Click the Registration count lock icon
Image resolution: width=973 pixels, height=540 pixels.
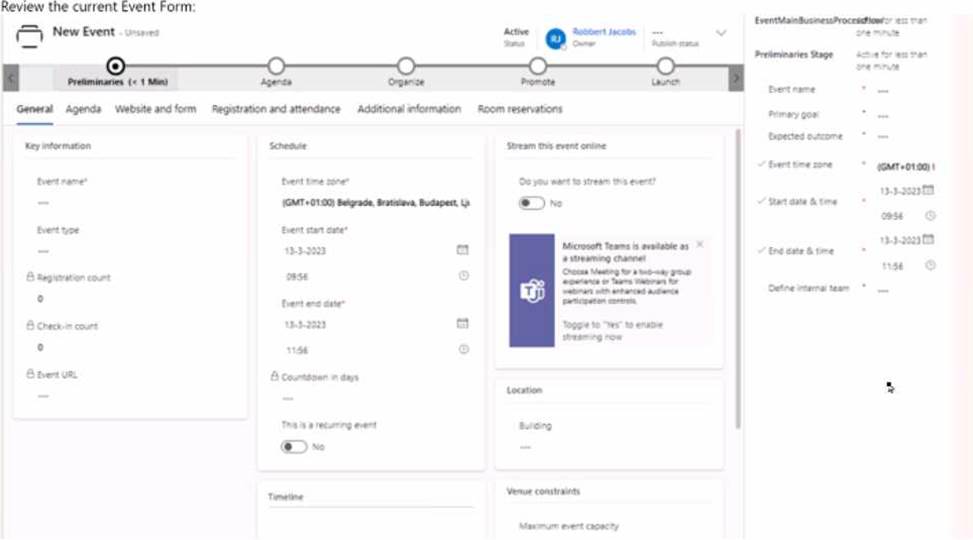pyautogui.click(x=30, y=277)
